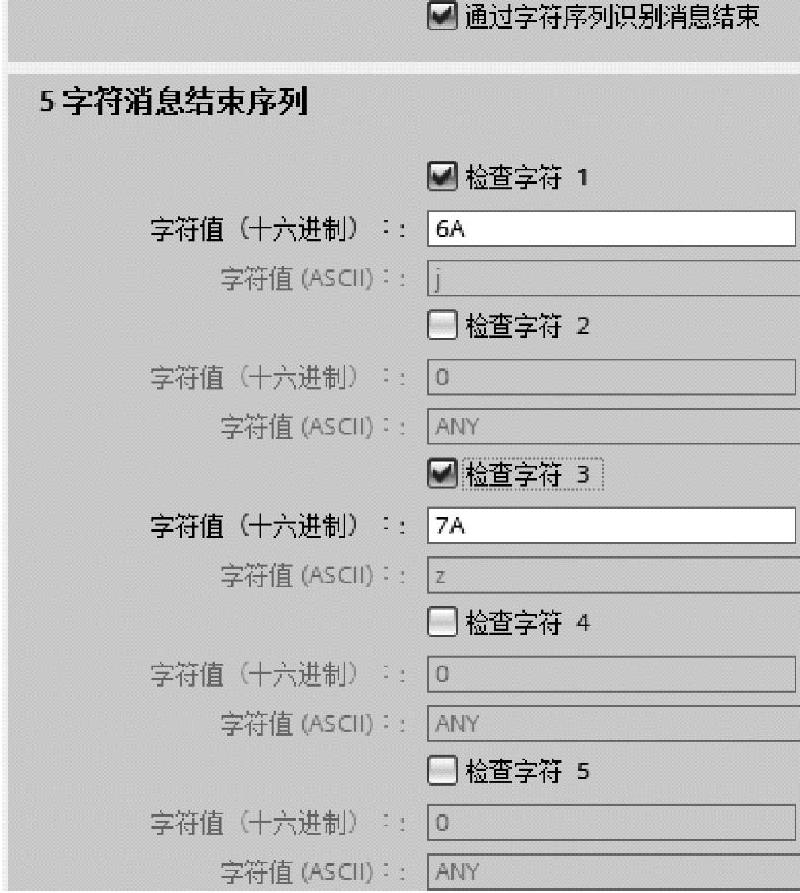Click ASCII field under 检查字符 5
This screenshot has height=893, width=800.
click(x=612, y=871)
